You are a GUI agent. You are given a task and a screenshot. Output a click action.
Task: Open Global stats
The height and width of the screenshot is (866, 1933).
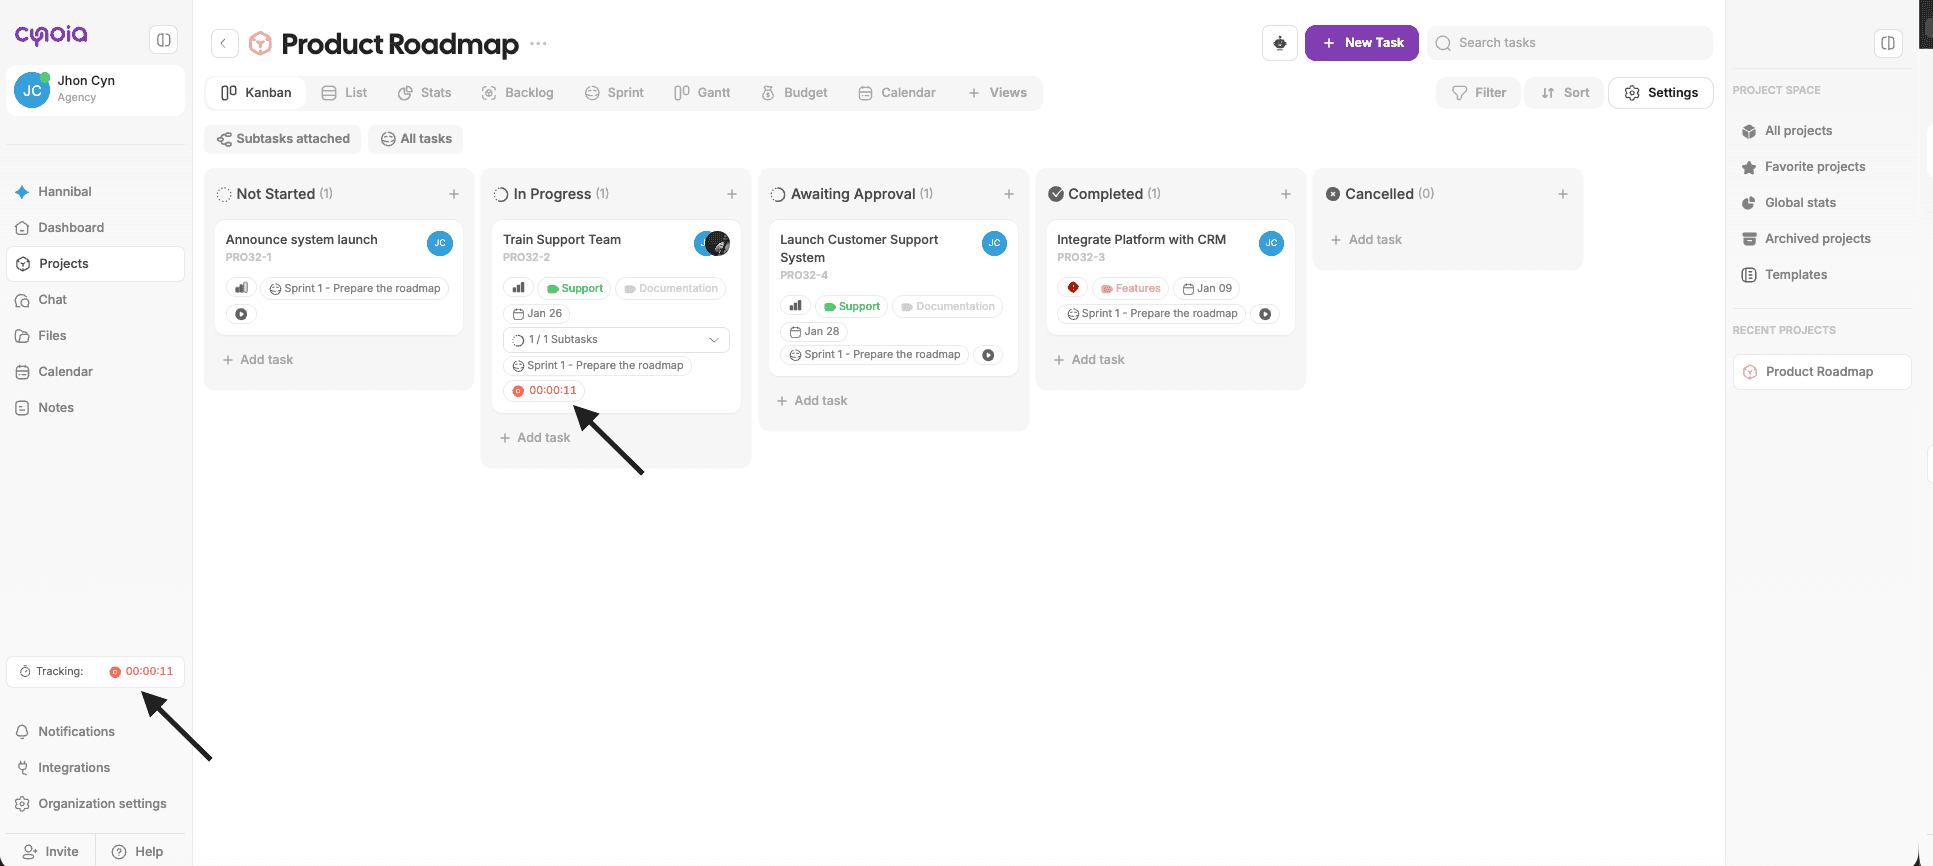coord(1800,203)
